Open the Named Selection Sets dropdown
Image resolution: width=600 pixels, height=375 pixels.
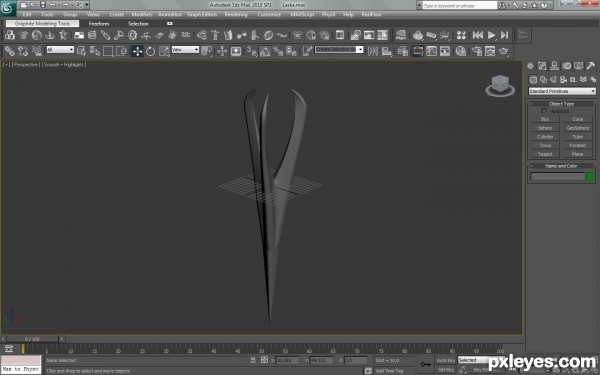[x=339, y=50]
